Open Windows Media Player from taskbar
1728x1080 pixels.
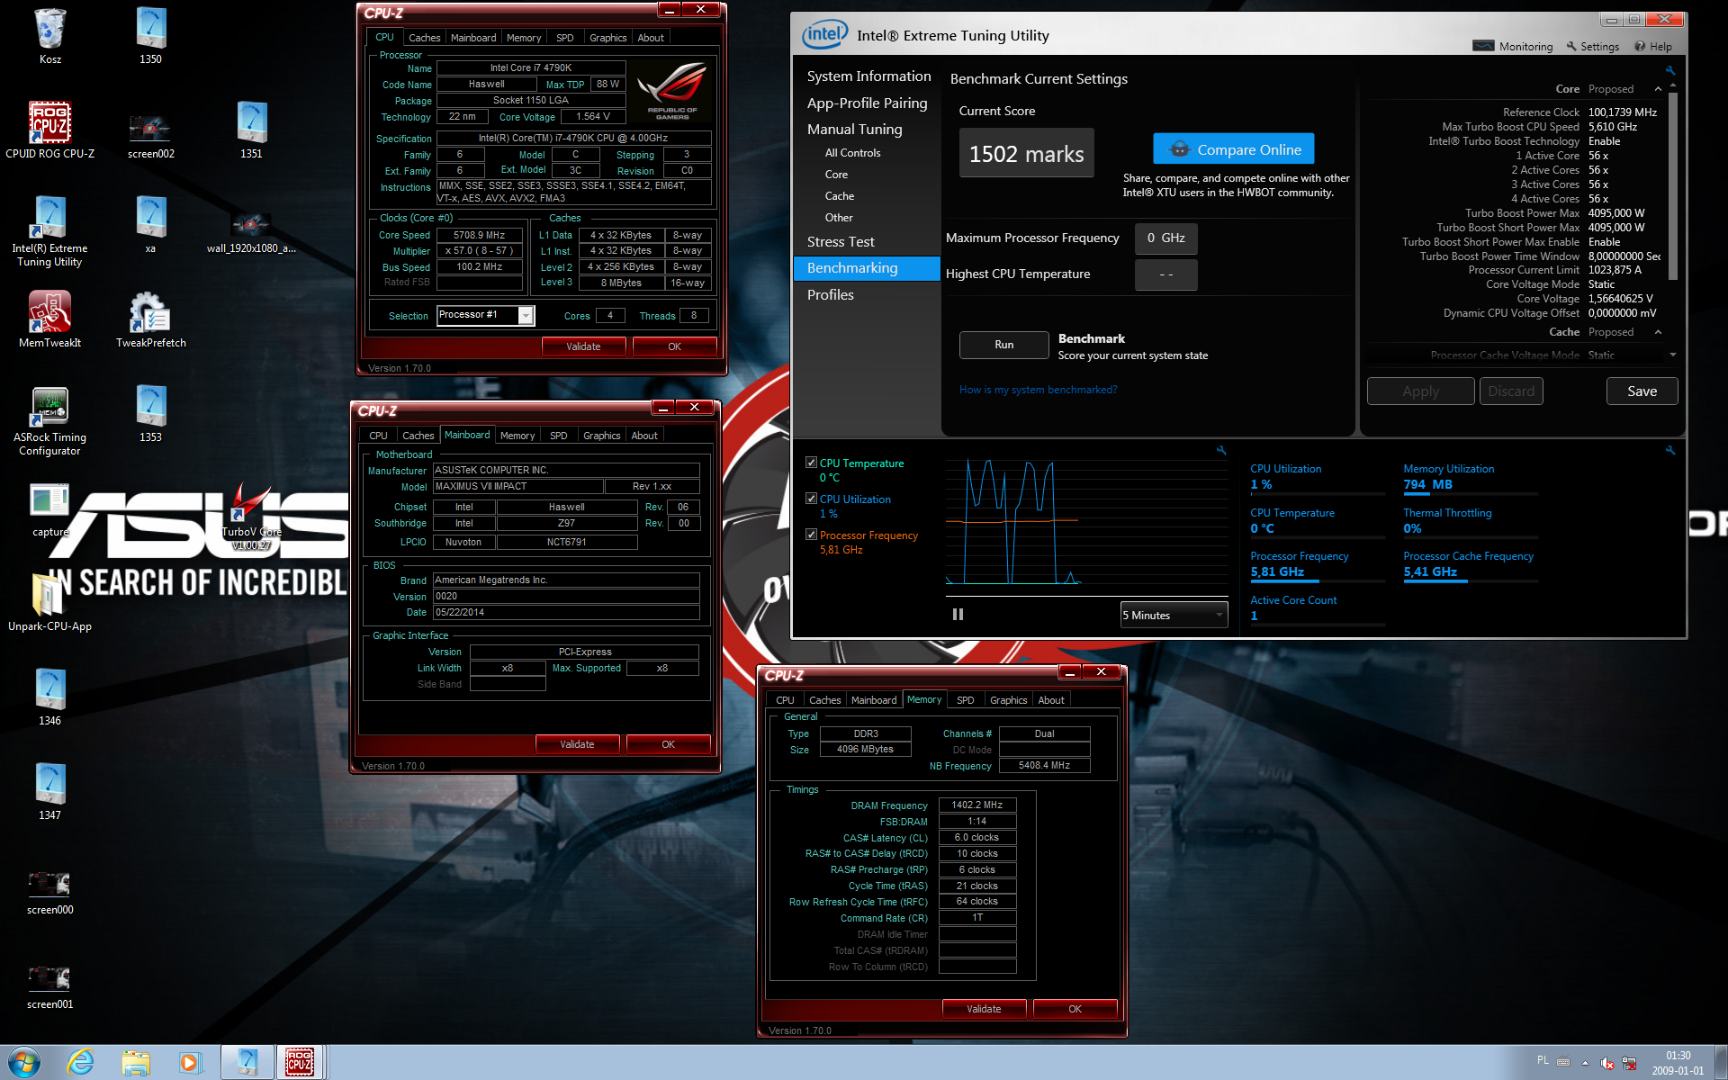pos(190,1062)
